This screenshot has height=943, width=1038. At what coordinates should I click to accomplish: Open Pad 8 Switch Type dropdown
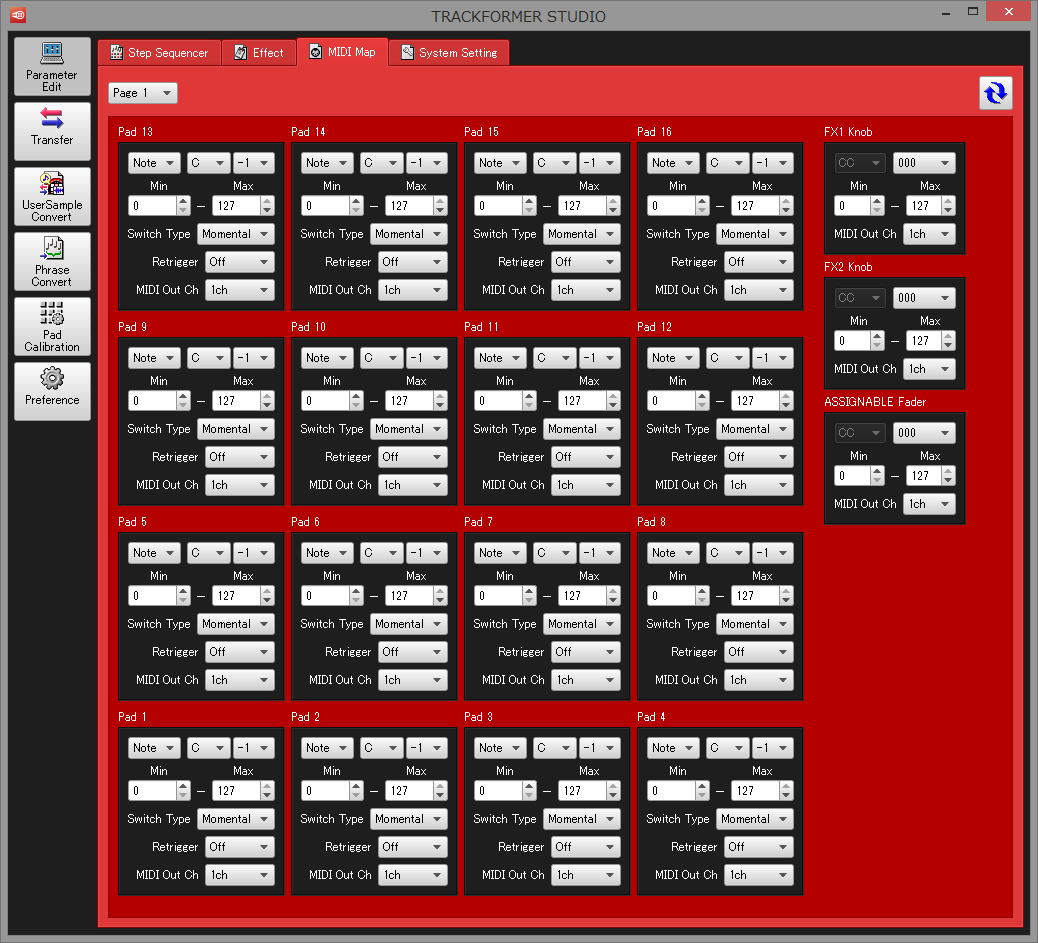(x=755, y=624)
